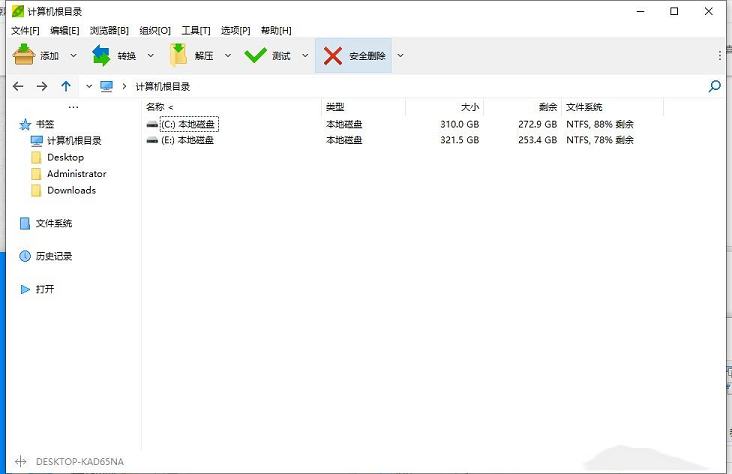Click the status bar style toggle icon
This screenshot has width=732, height=474.
click(21, 462)
